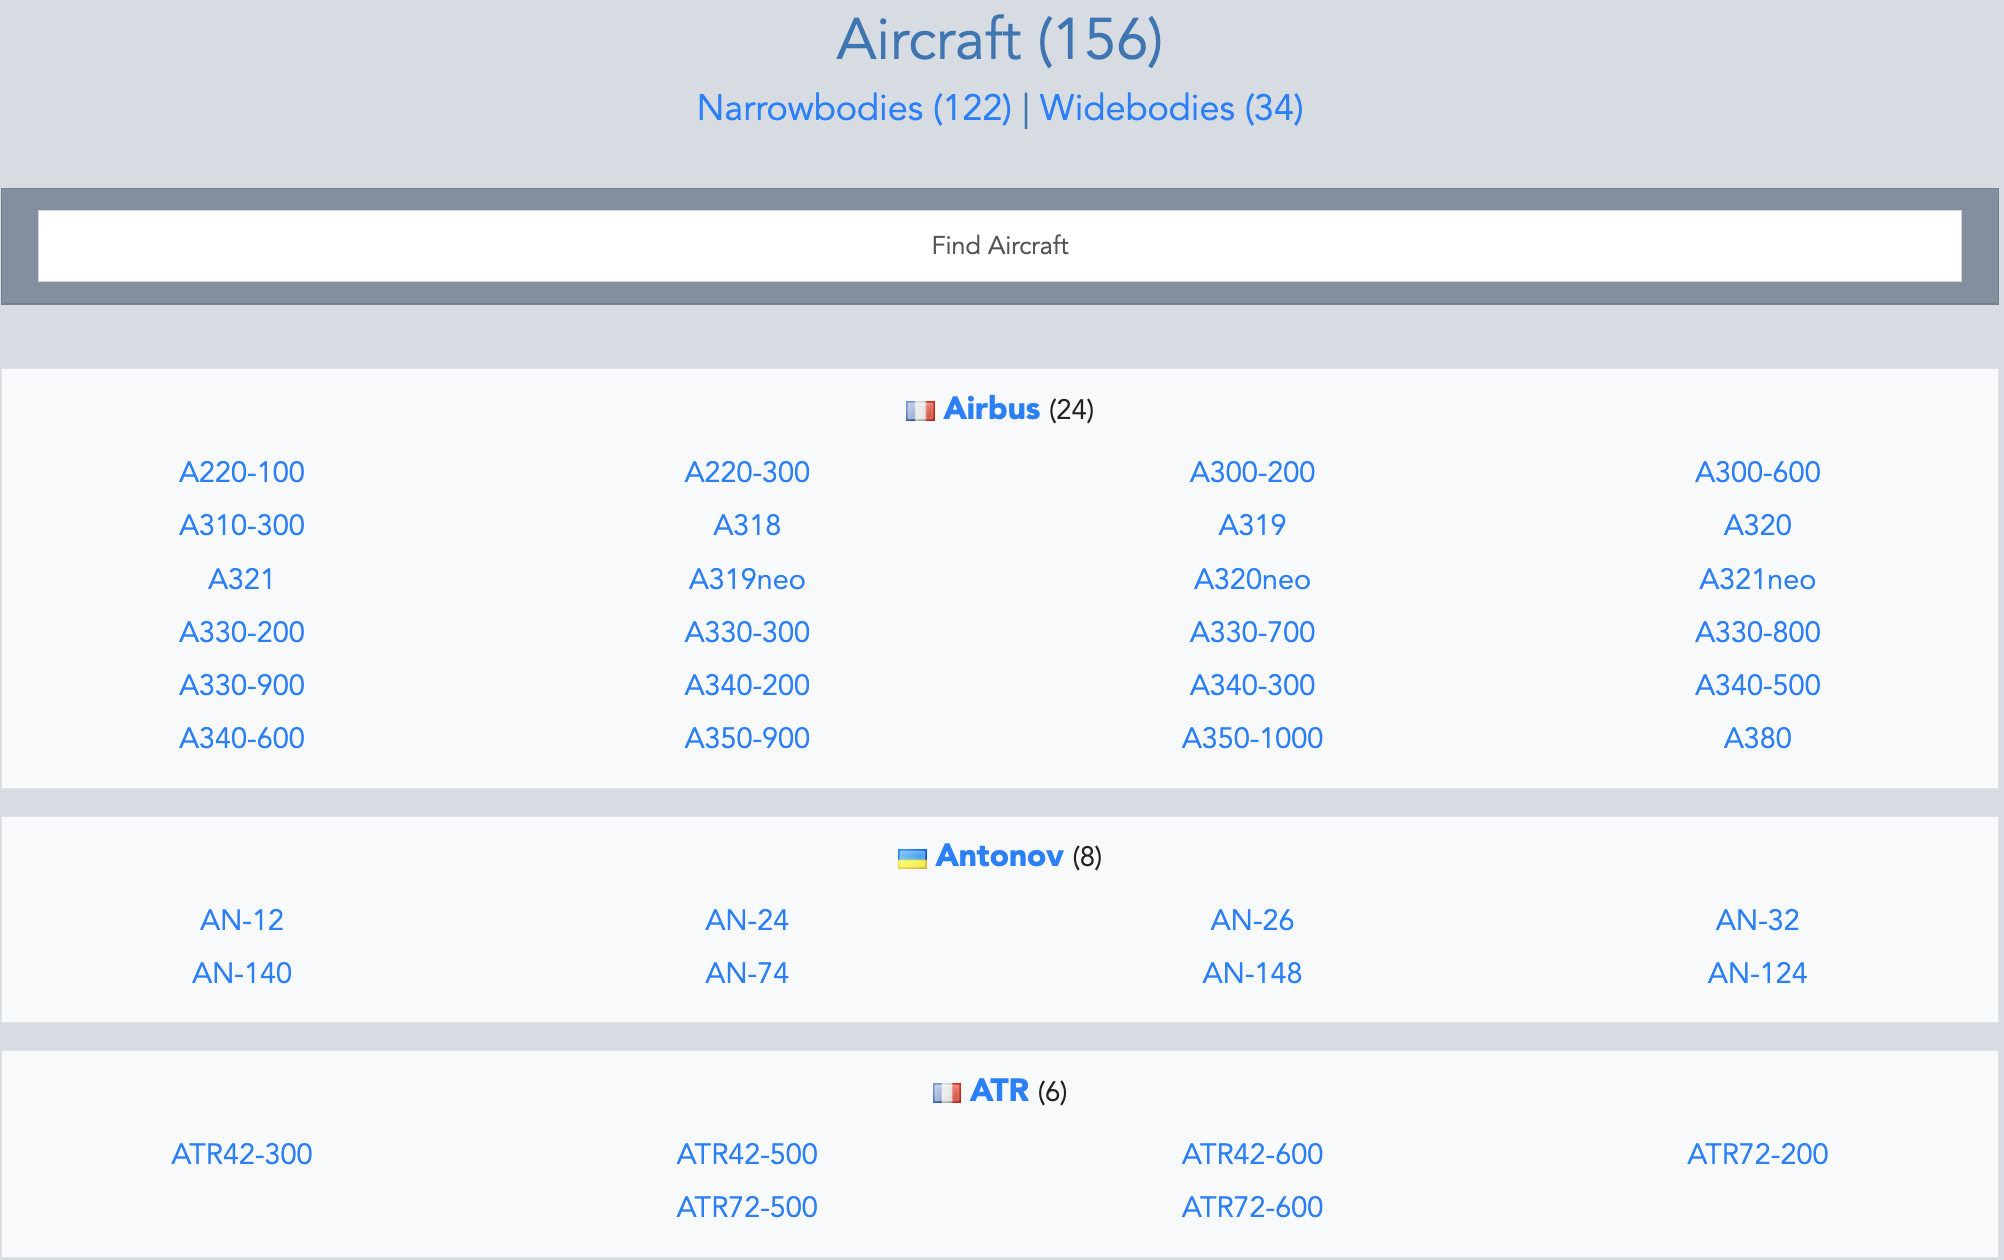
Task: Select the A310-300 aircraft
Action: point(242,525)
